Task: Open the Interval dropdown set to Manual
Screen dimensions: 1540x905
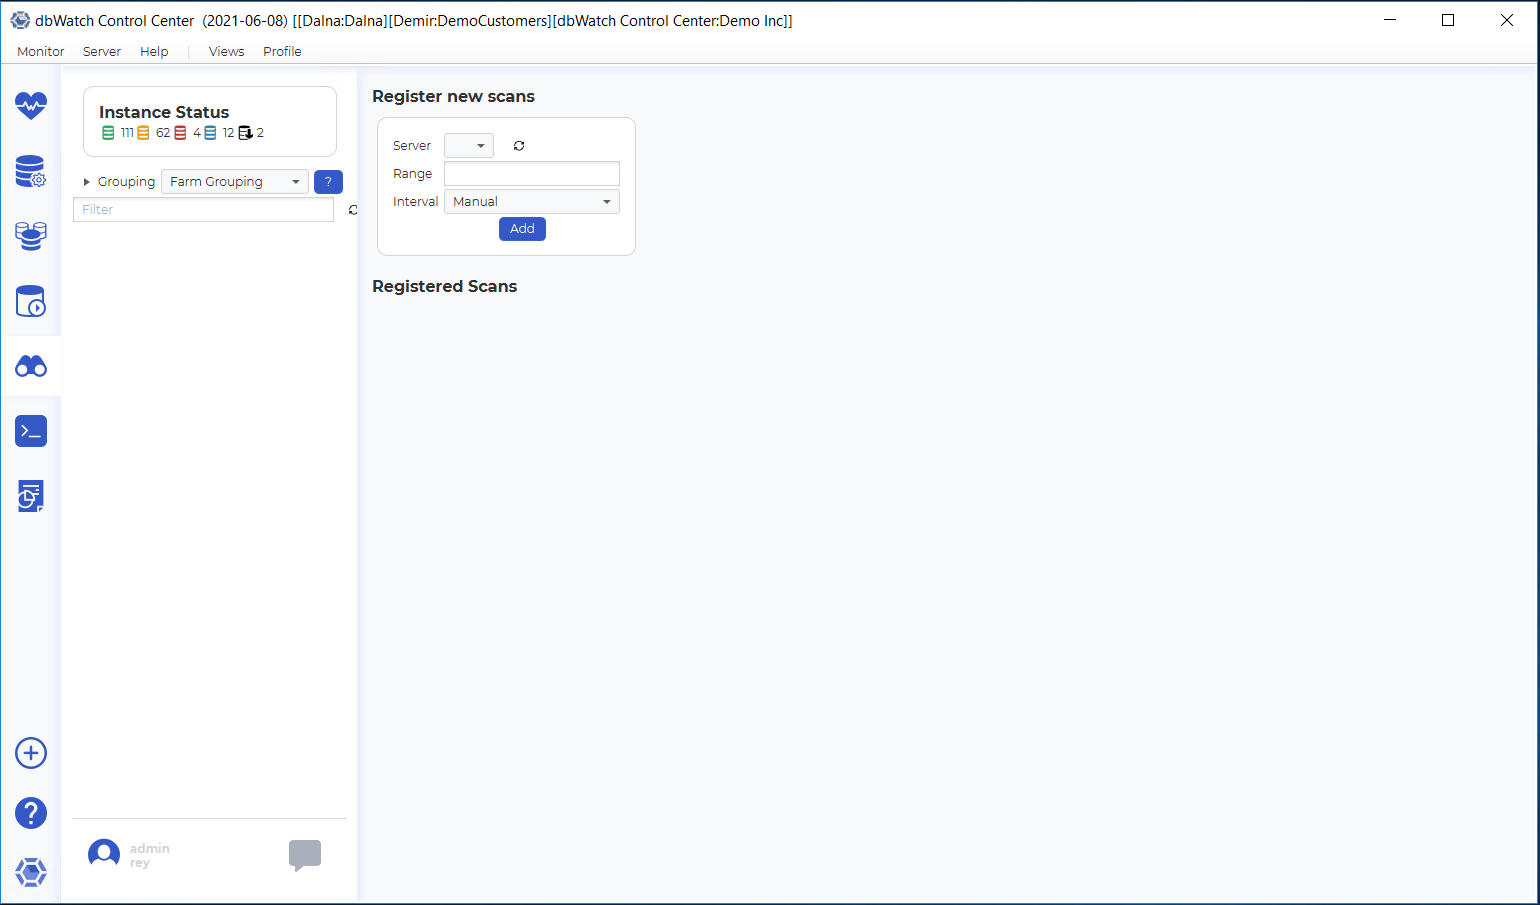Action: (x=531, y=202)
